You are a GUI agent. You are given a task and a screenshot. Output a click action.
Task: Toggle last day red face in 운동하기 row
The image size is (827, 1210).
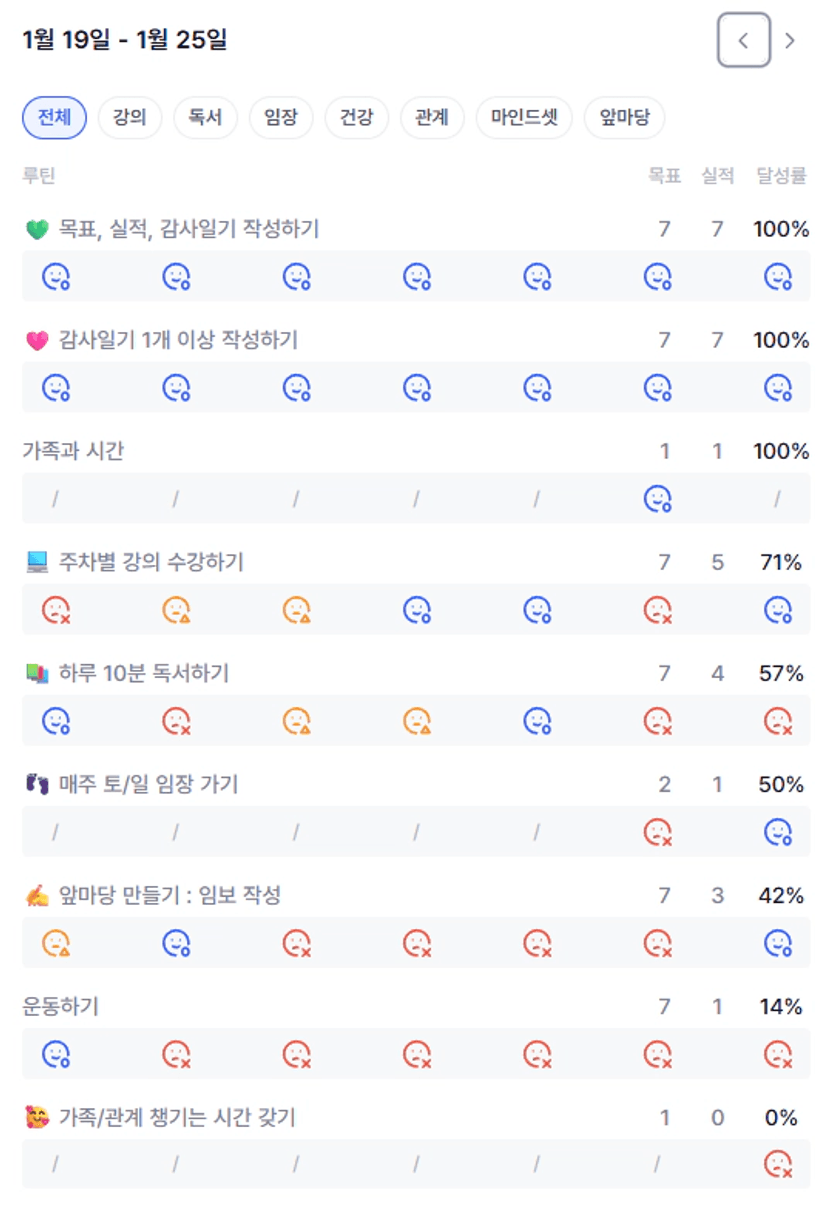pyautogui.click(x=777, y=1053)
